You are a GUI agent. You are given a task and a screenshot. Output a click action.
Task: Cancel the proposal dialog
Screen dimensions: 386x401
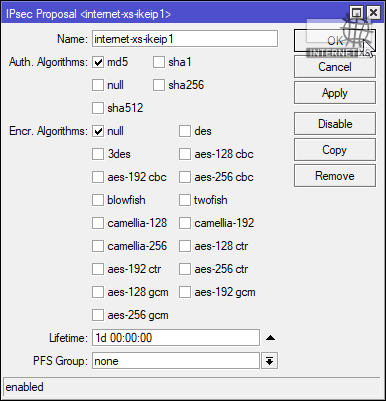[x=335, y=67]
